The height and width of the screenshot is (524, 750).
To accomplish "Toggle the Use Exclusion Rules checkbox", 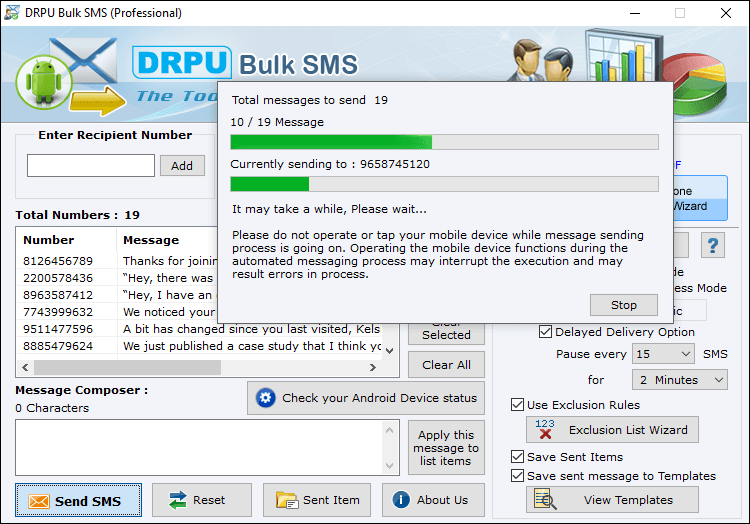I will point(517,405).
